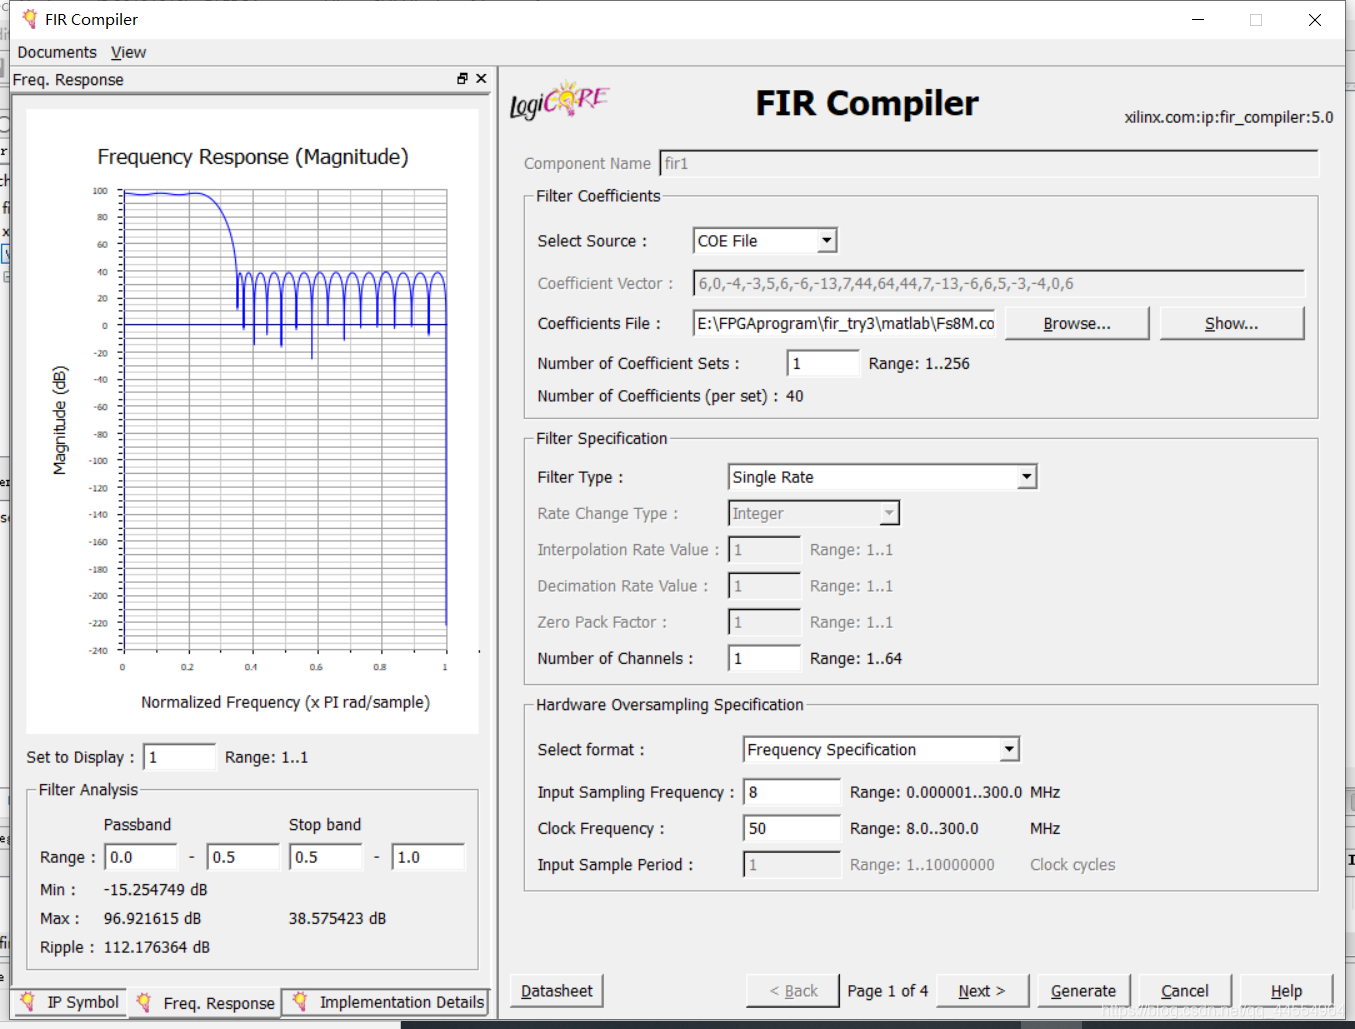Click the Component Name field
1355x1029 pixels.
[989, 163]
